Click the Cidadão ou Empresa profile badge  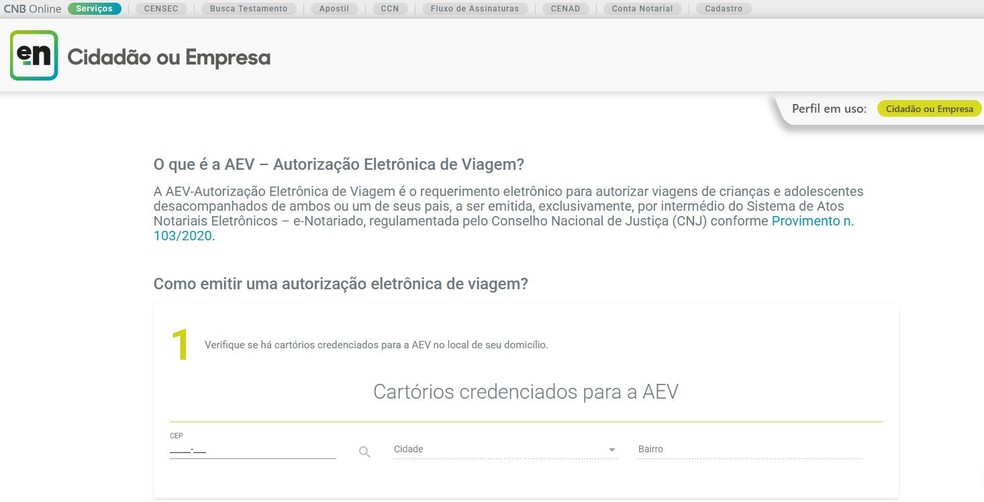[929, 109]
